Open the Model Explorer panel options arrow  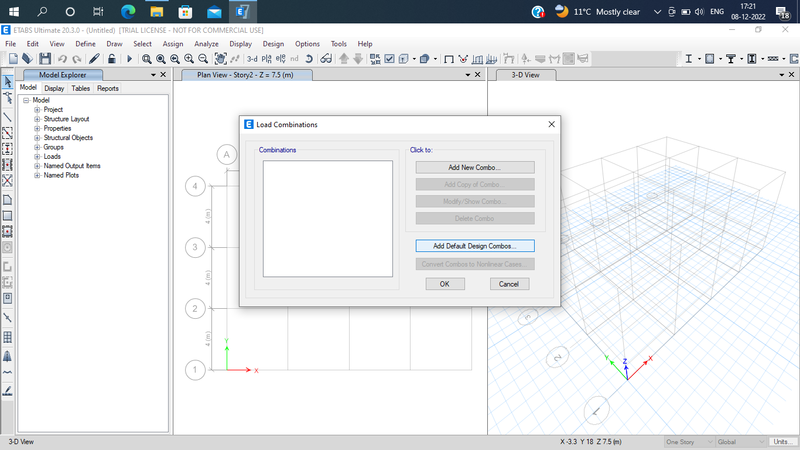153,75
